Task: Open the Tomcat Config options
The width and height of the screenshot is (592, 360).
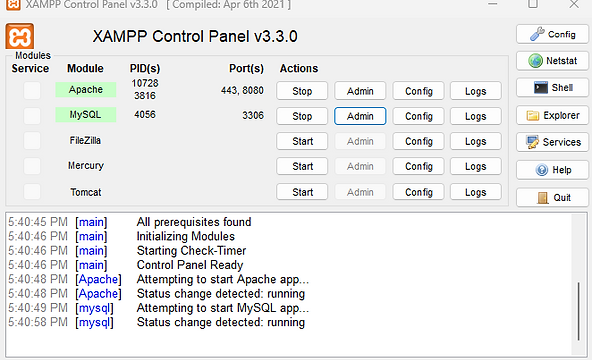Action: 418,192
